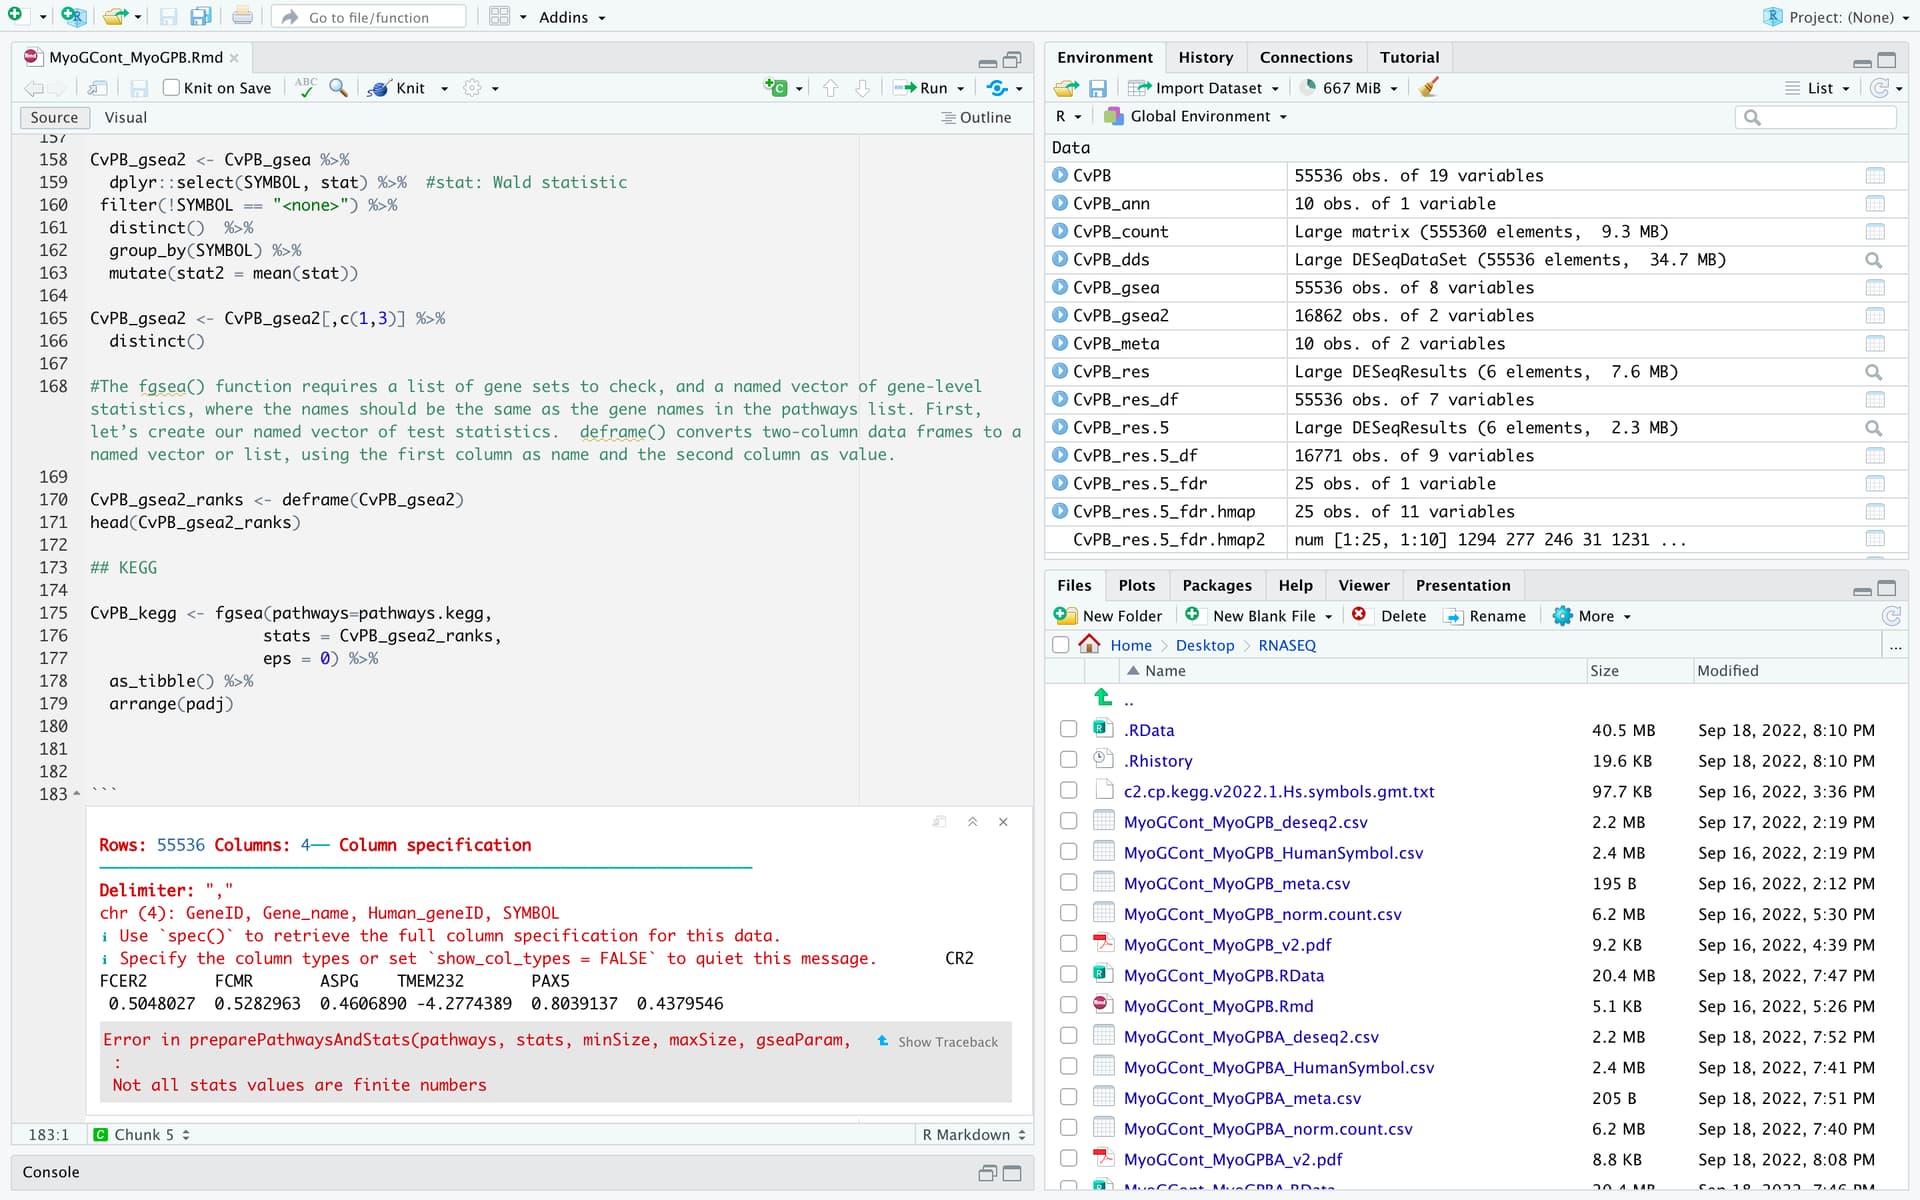
Task: Go to parent directory up arrow
Action: (1103, 697)
